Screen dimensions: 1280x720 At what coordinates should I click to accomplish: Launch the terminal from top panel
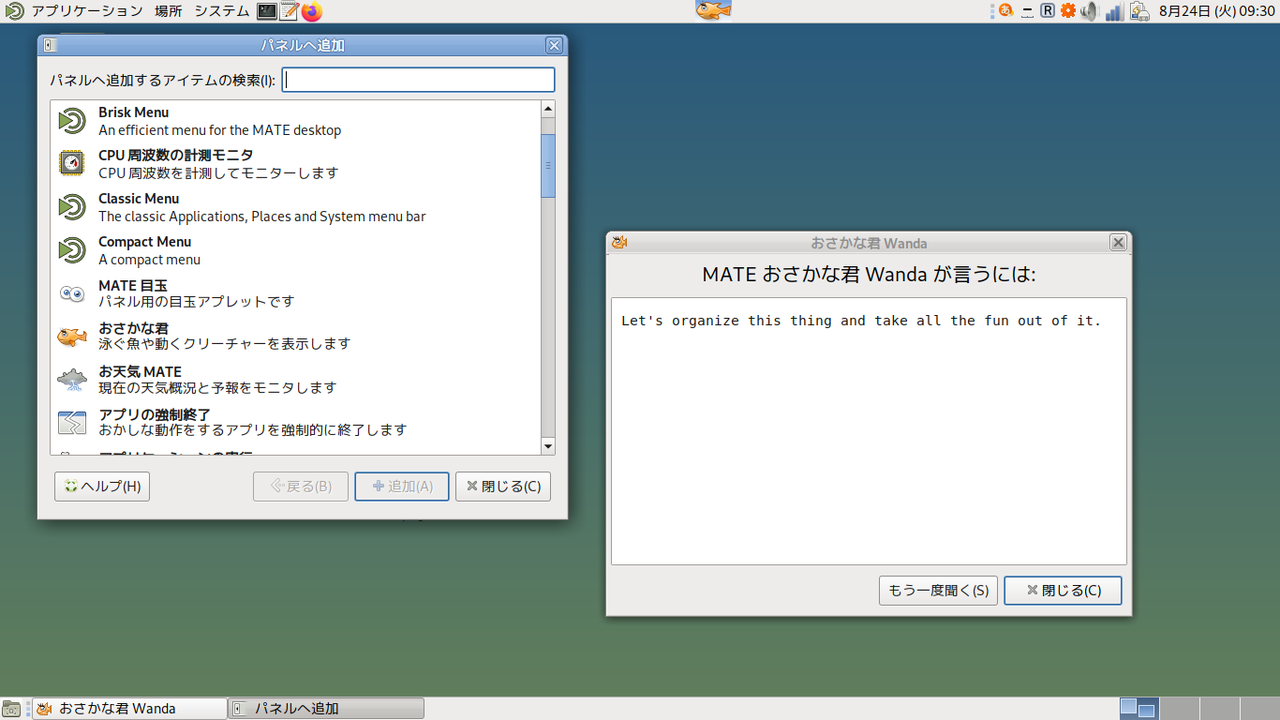pos(266,11)
